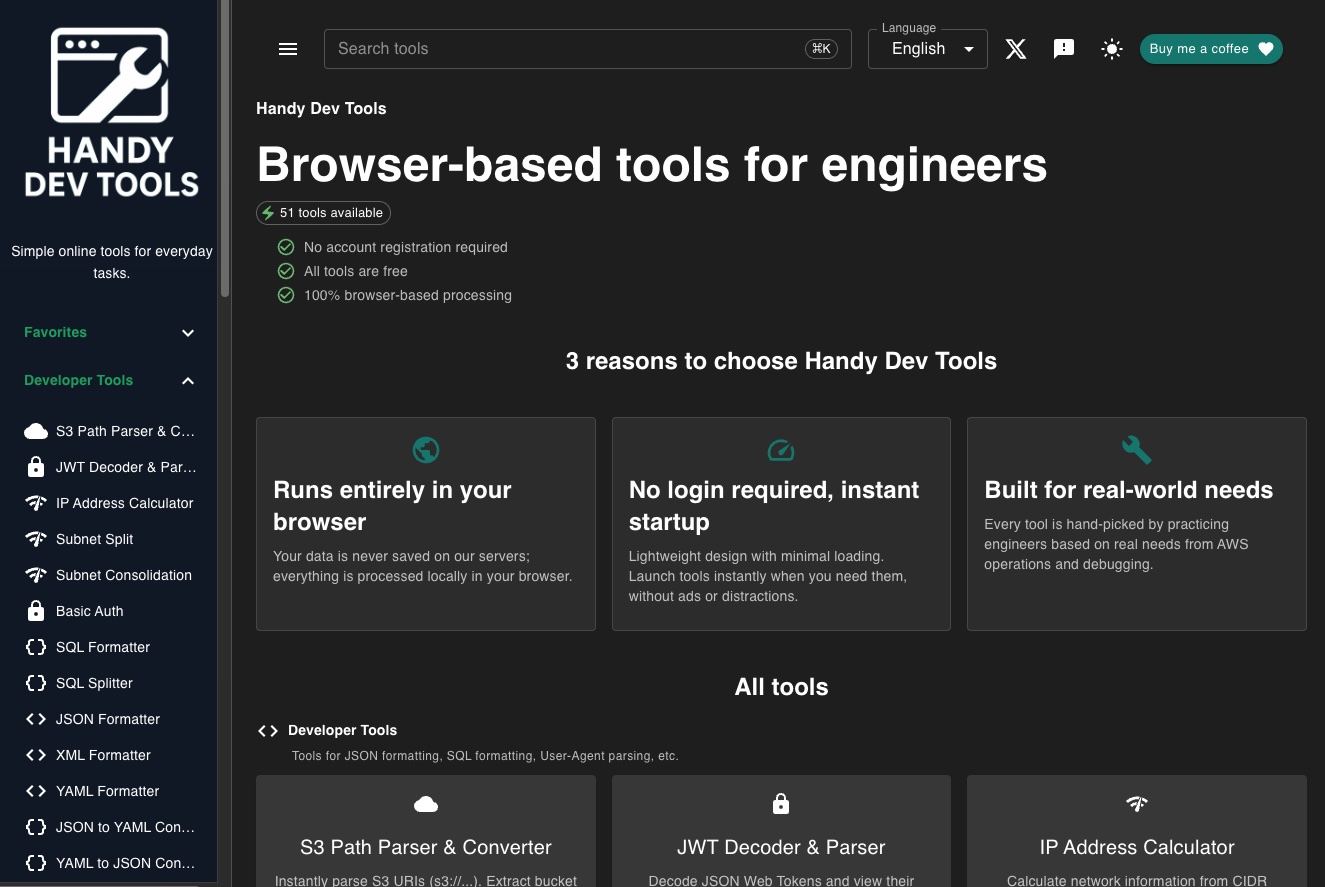
Task: Click the cloud icon on S3 Path Parser card
Action: 426,804
